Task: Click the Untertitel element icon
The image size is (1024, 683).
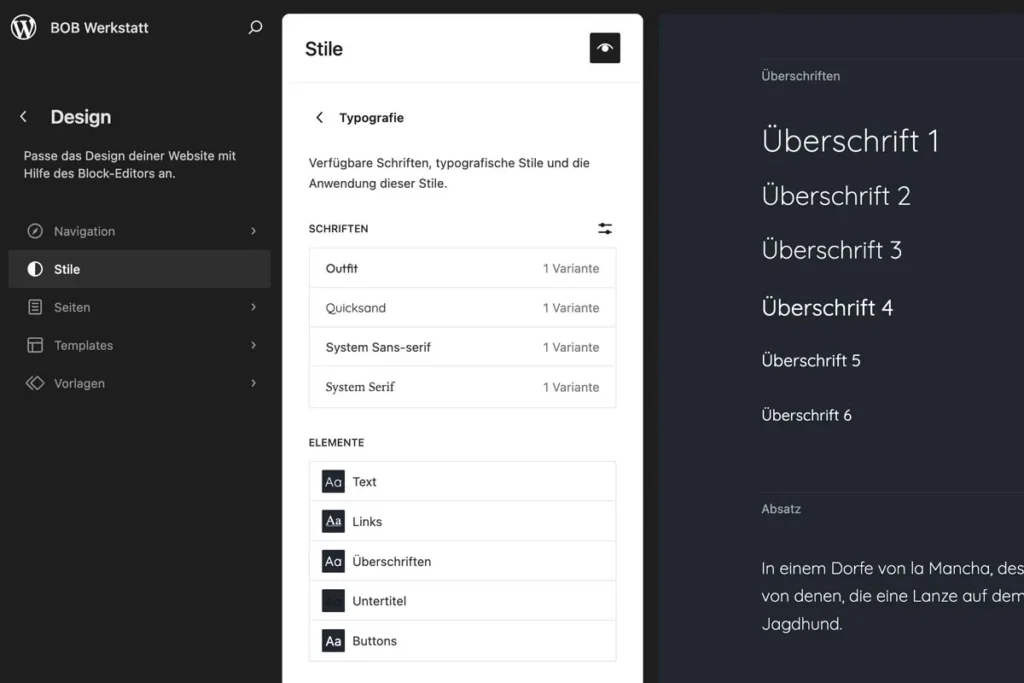Action: [333, 600]
